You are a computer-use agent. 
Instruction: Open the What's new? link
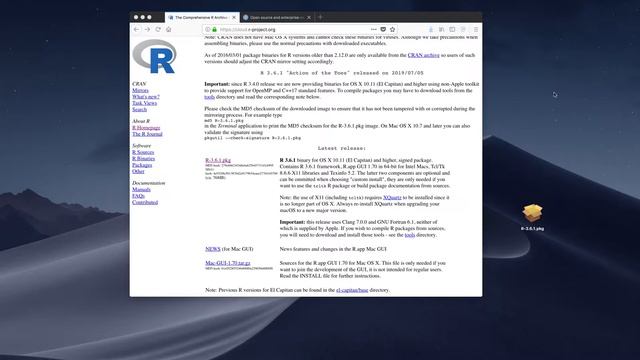coord(146,97)
